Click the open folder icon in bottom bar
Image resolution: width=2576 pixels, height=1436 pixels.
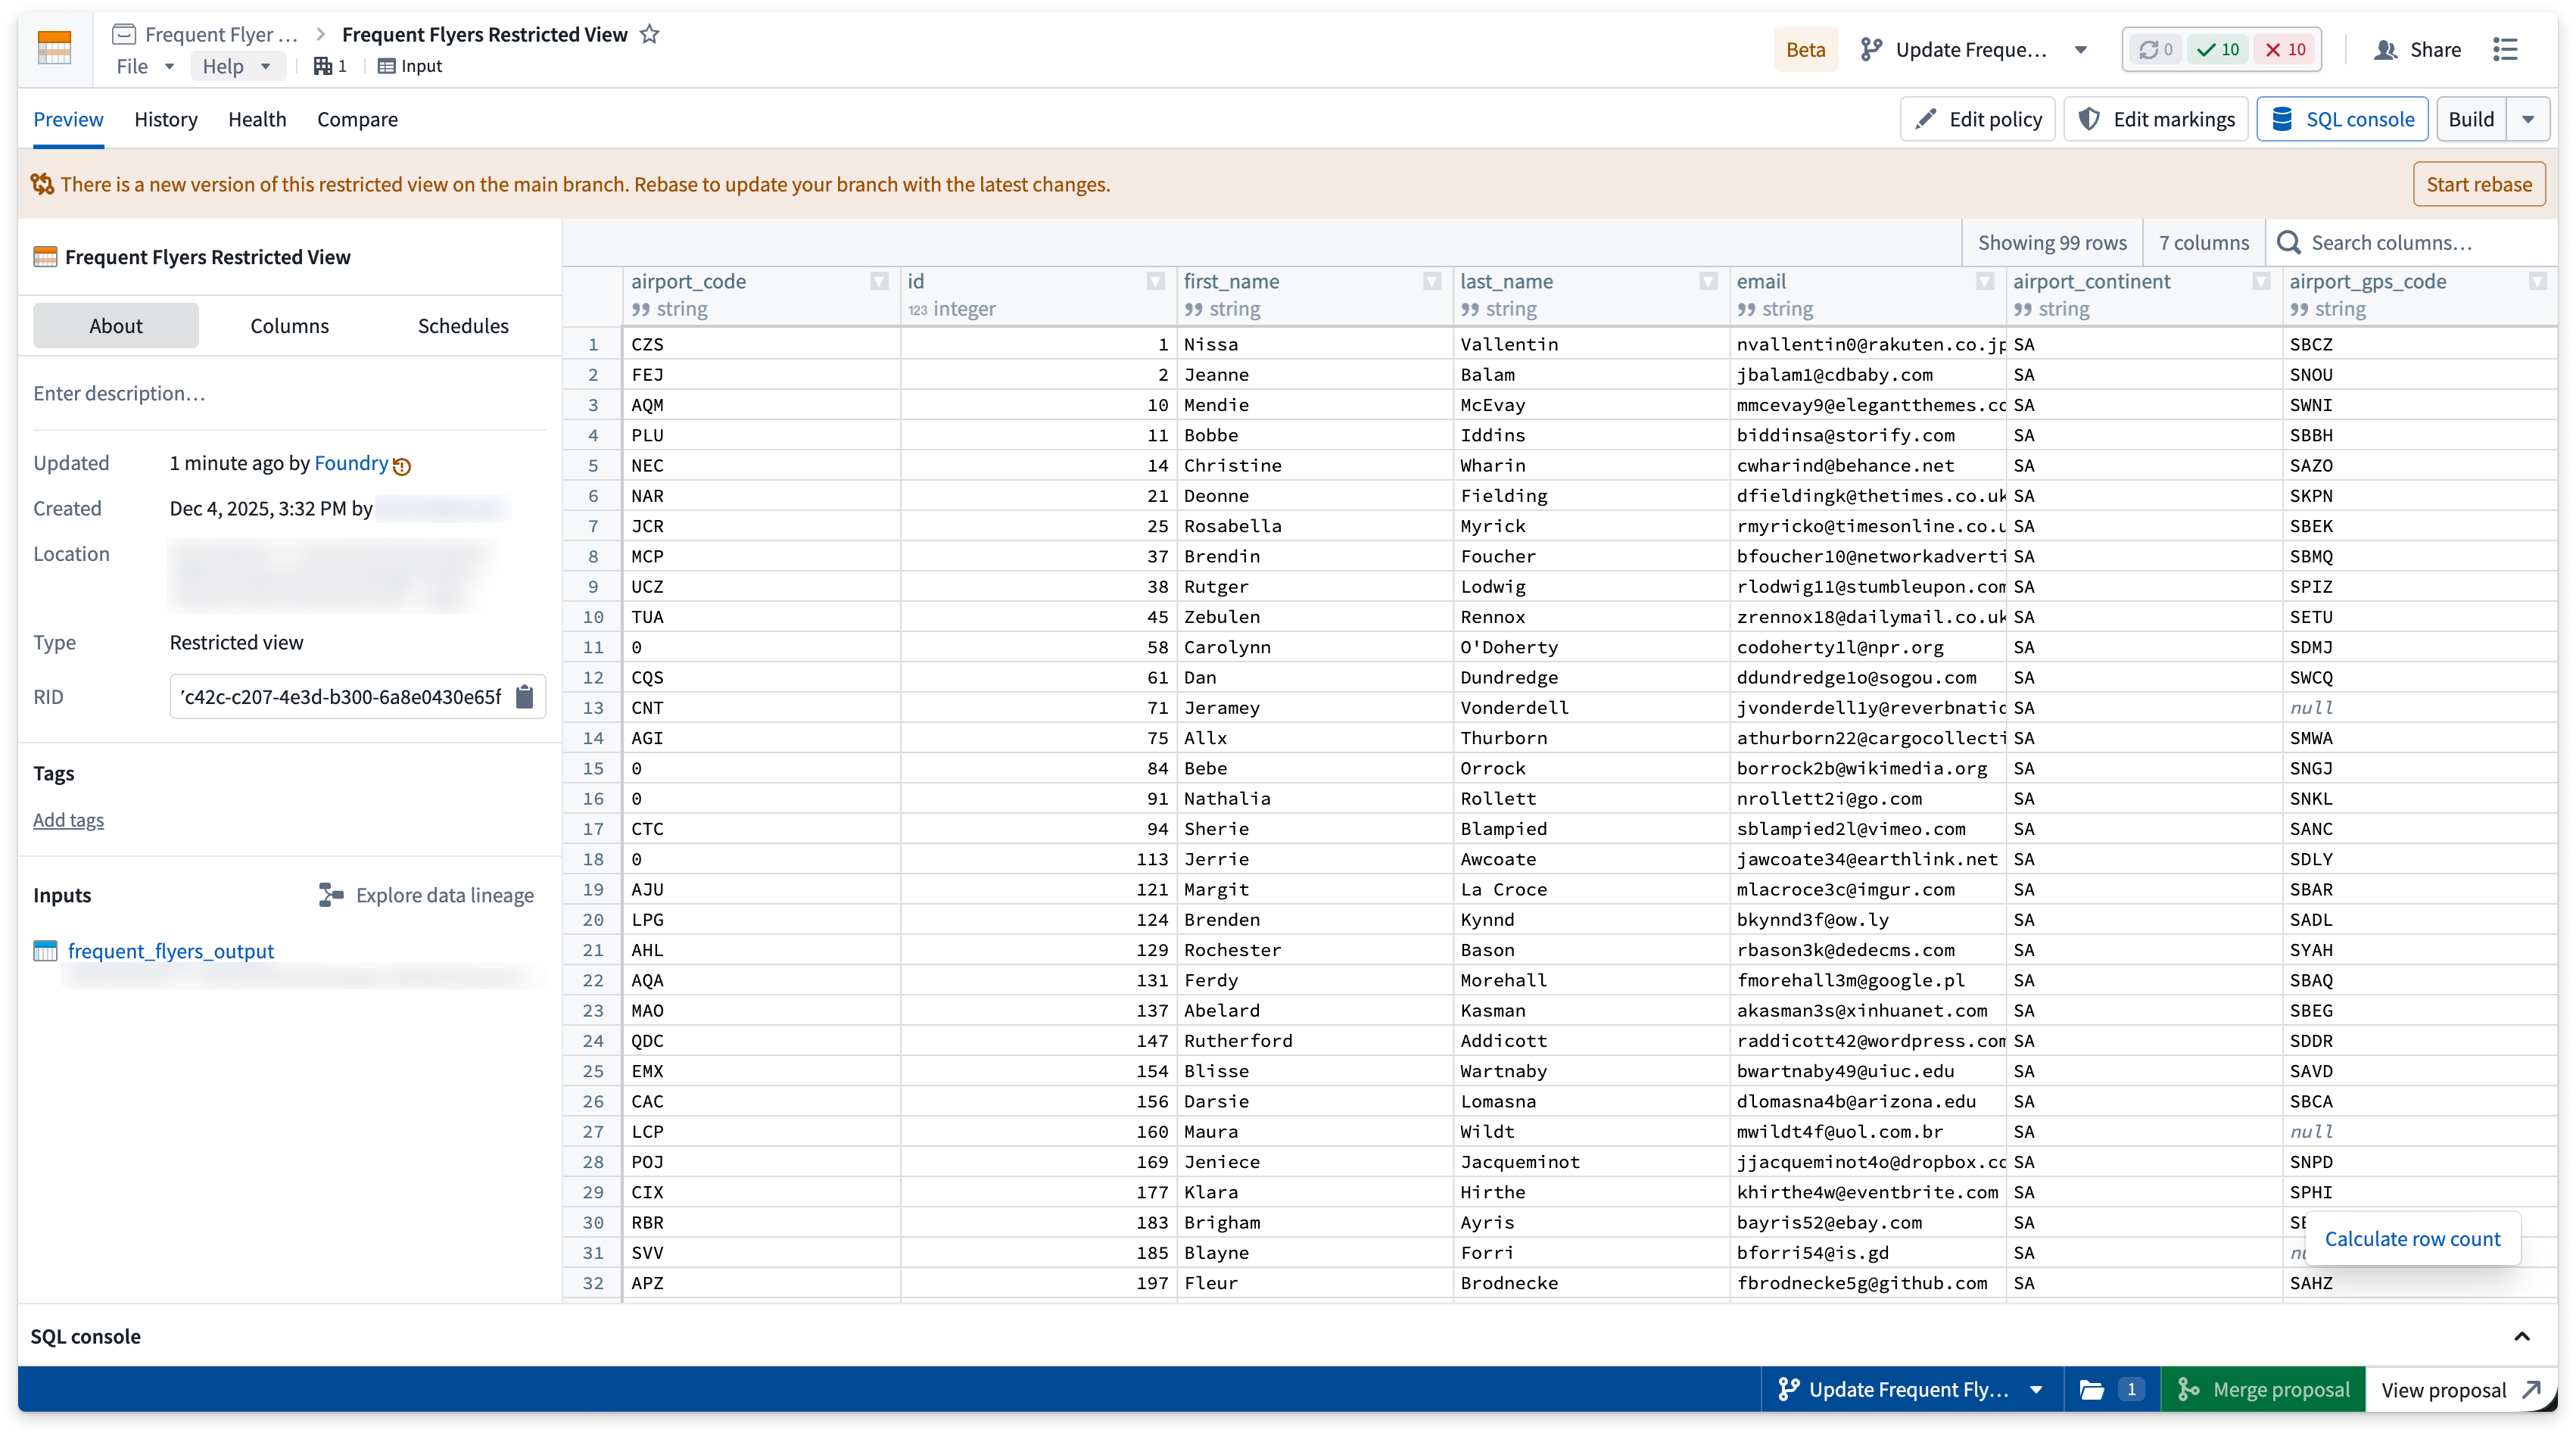(x=2092, y=1390)
